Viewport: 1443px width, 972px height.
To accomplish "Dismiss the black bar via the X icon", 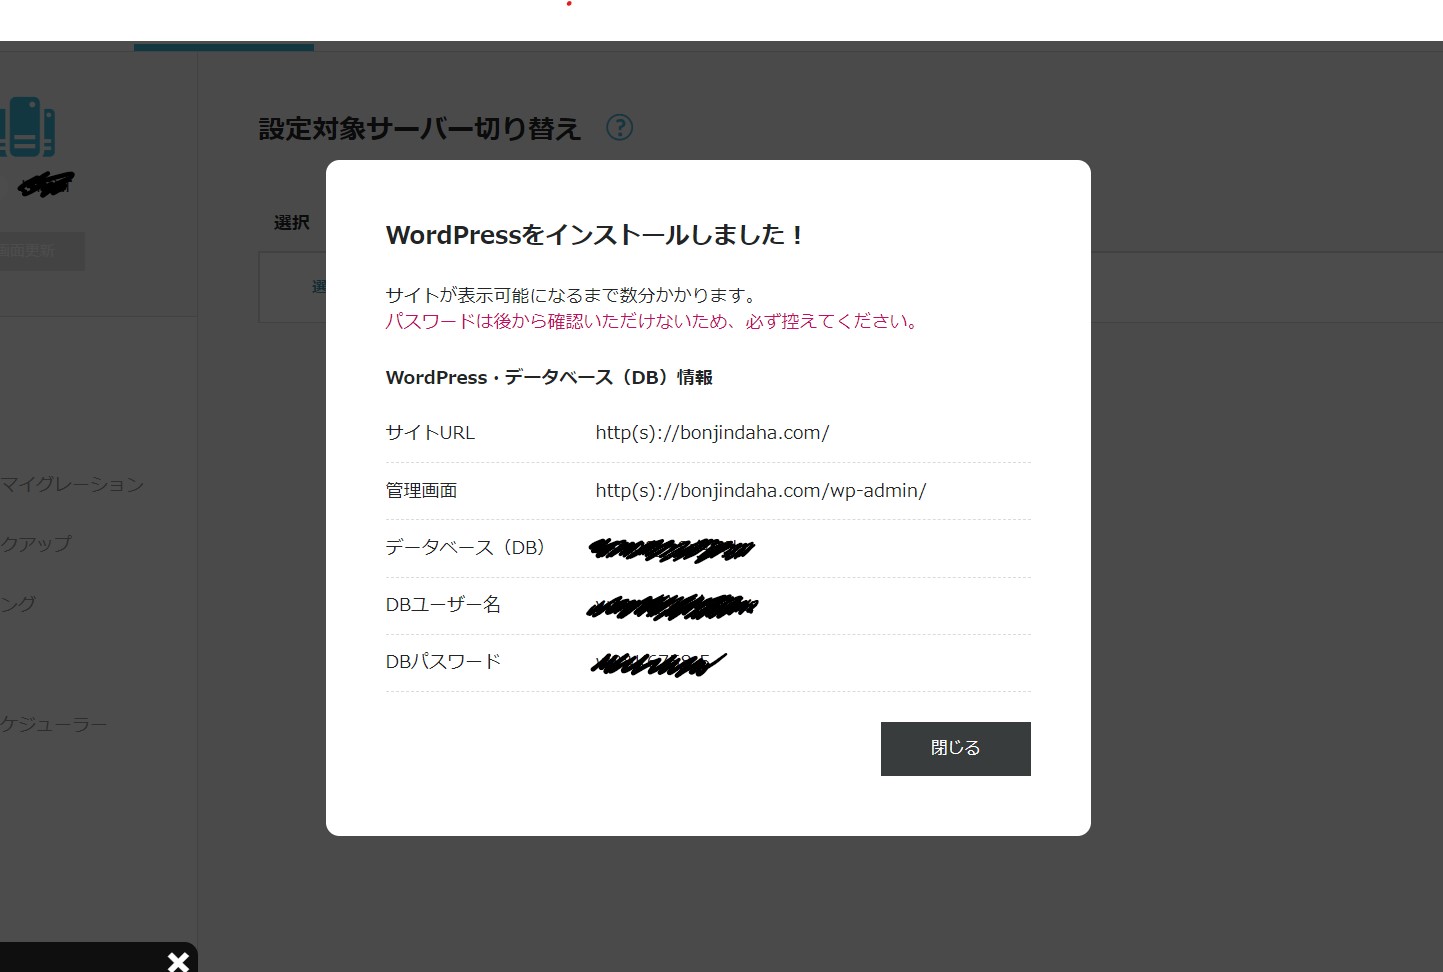I will point(178,961).
